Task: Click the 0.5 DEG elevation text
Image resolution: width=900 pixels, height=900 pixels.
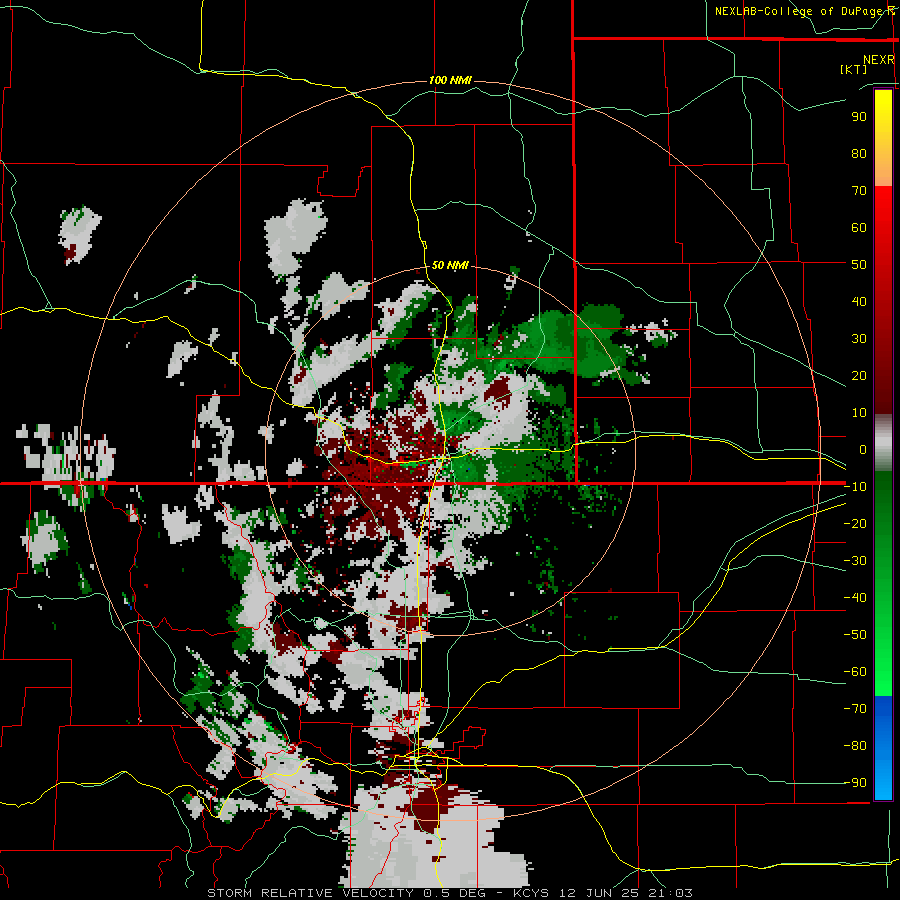Action: [455, 893]
